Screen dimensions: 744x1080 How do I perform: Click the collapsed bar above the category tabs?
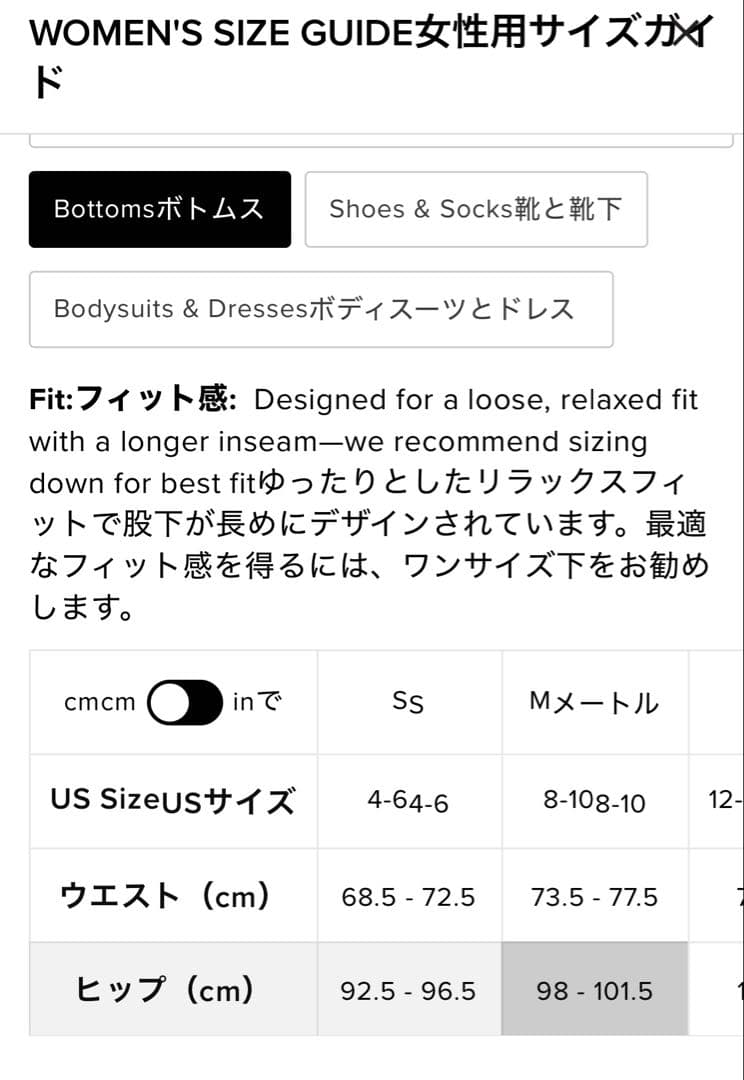click(x=380, y=128)
